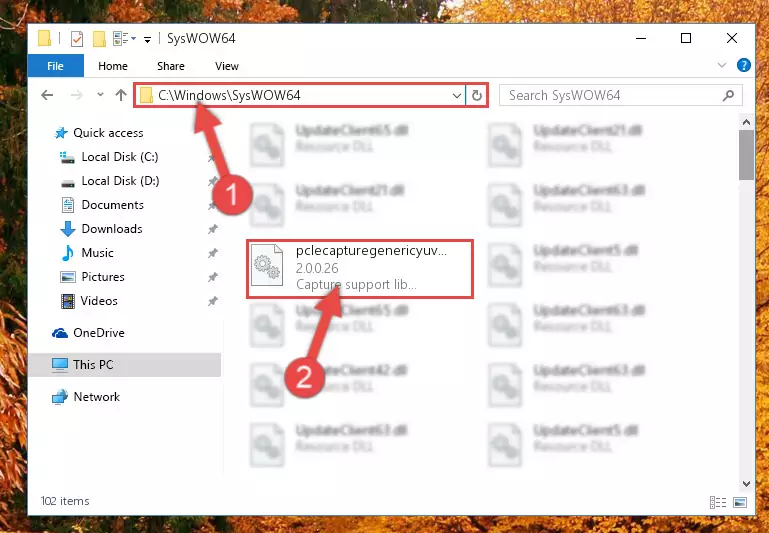Select Network in navigation pane
This screenshot has height=533, width=769.
96,397
